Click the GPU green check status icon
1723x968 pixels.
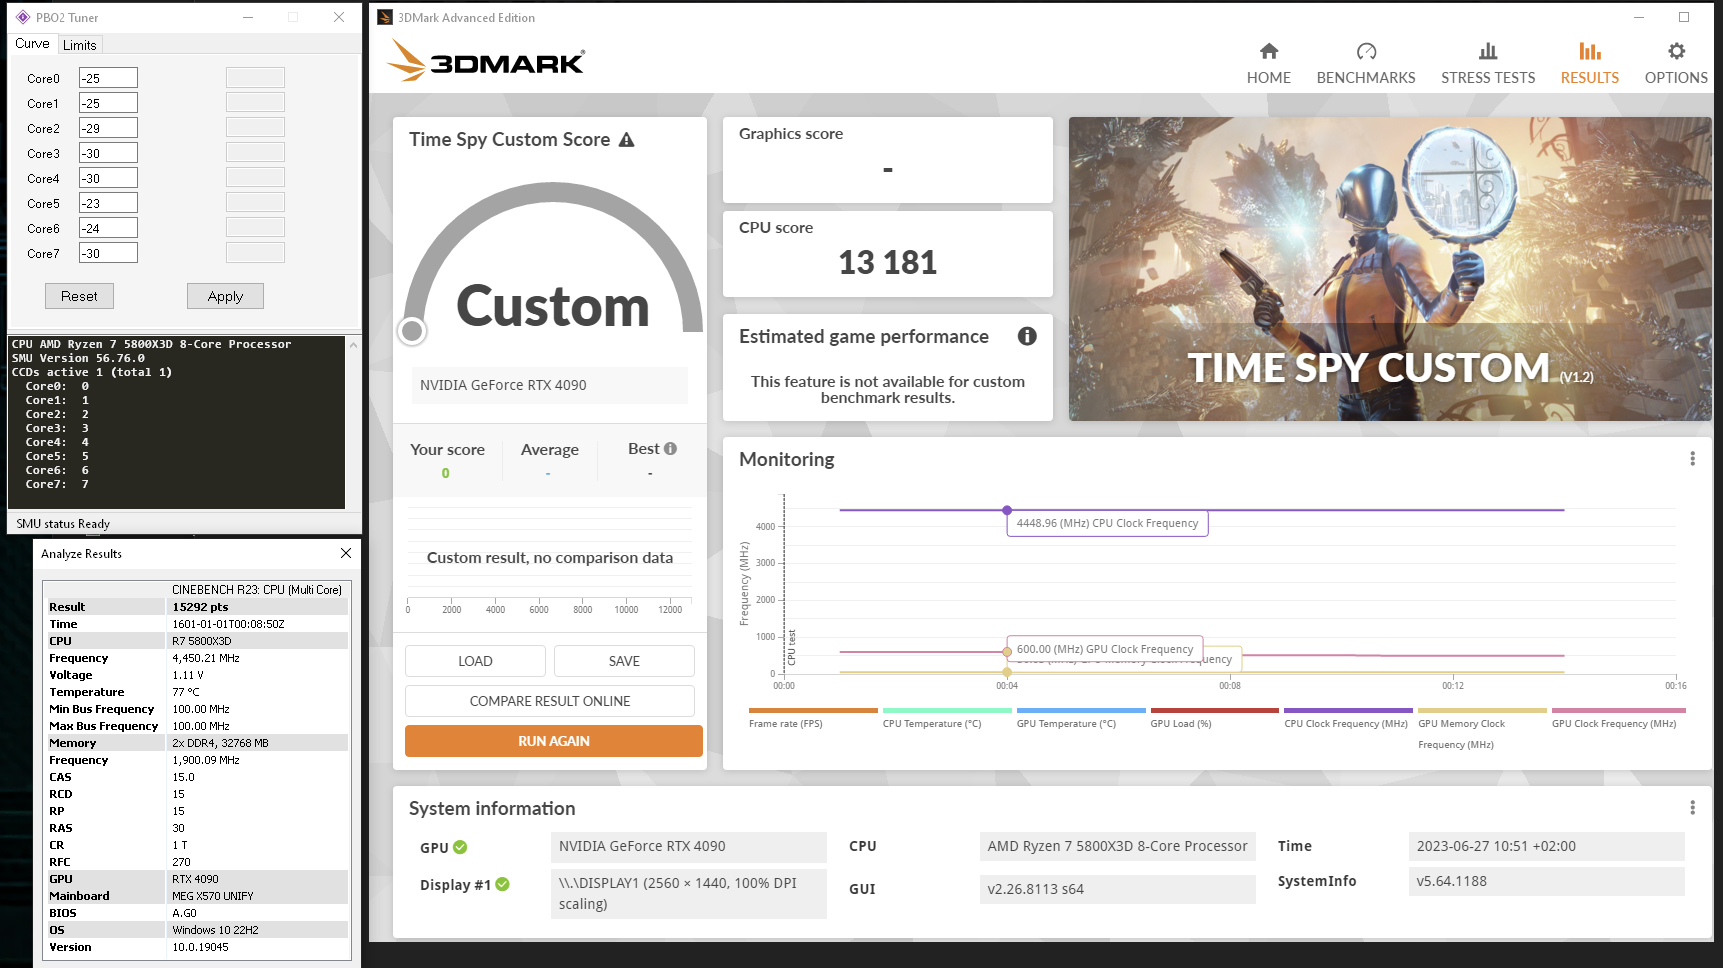[460, 847]
